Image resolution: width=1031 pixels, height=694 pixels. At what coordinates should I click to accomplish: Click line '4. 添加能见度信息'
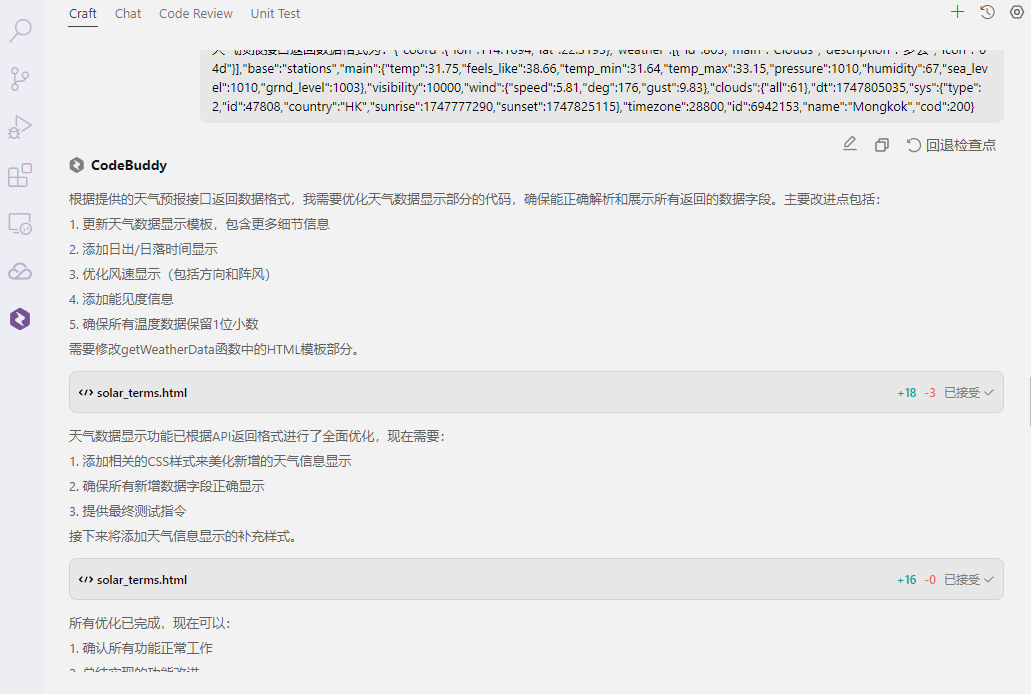pos(121,299)
